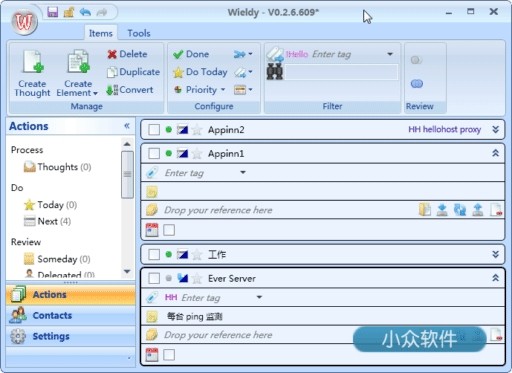Screen dimensions: 512x373
Task: Click the tag filter icon in Filter group
Action: [x=275, y=54]
